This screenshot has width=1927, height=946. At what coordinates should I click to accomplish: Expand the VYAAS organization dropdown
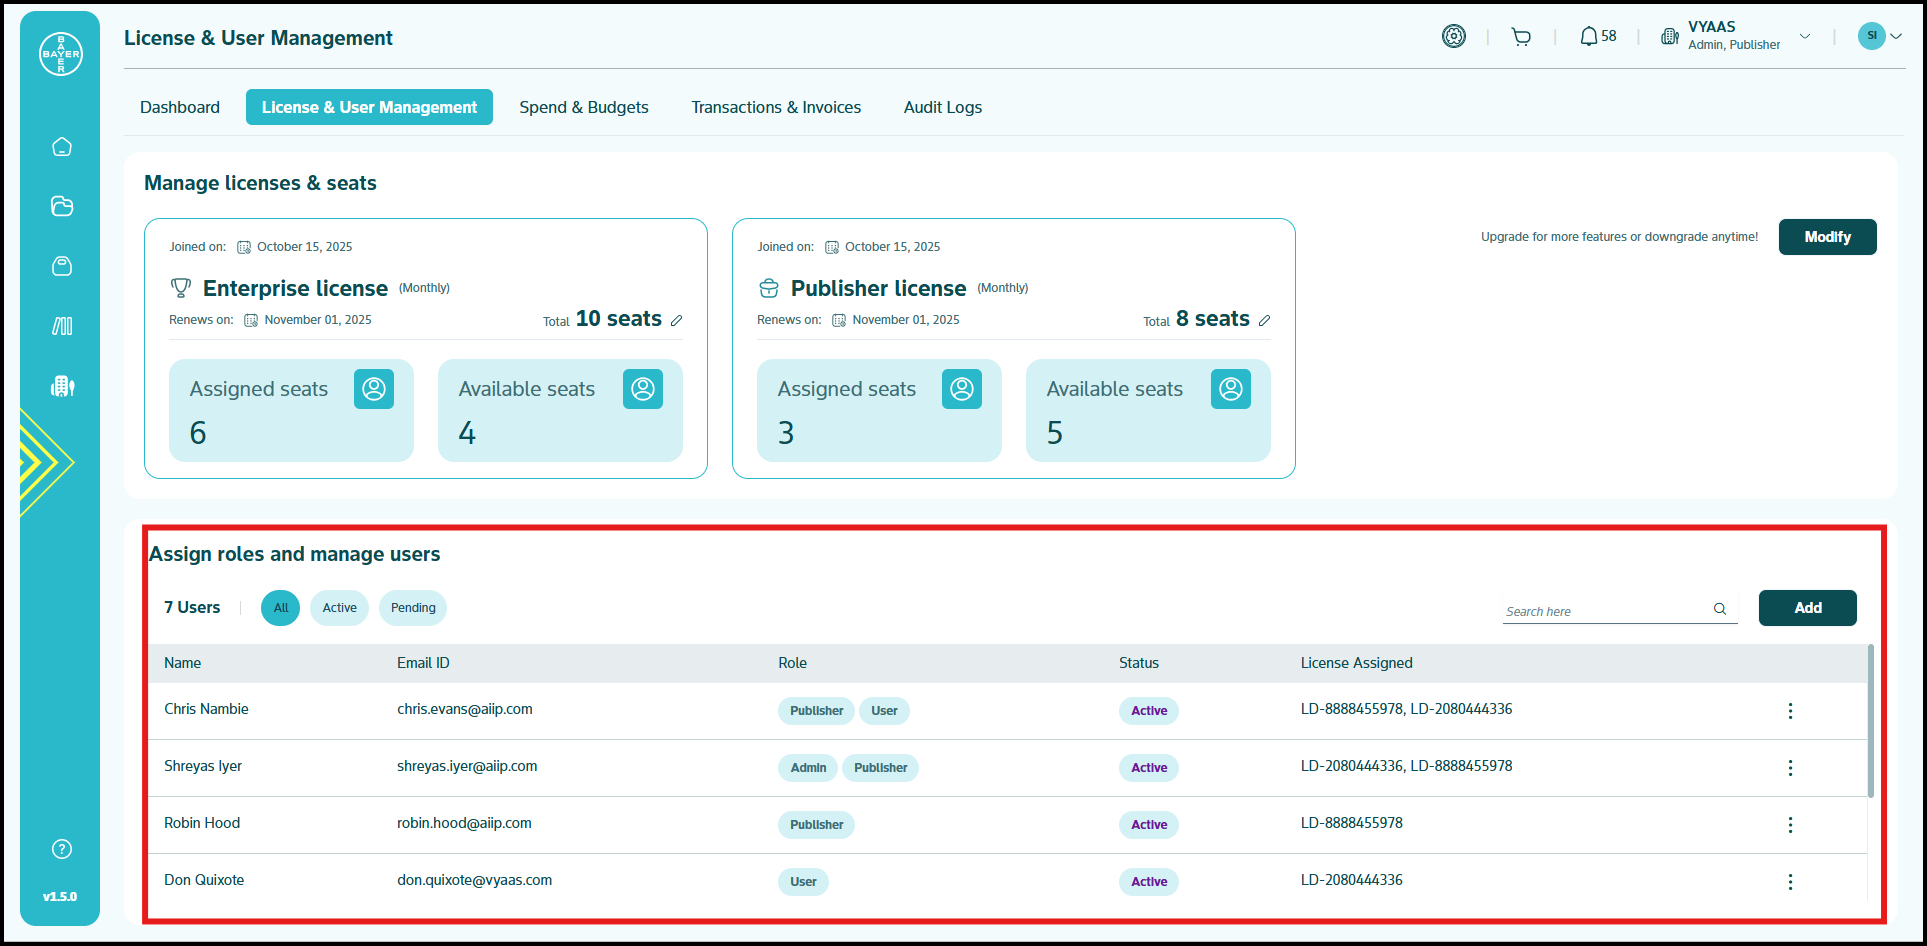[x=1805, y=36]
